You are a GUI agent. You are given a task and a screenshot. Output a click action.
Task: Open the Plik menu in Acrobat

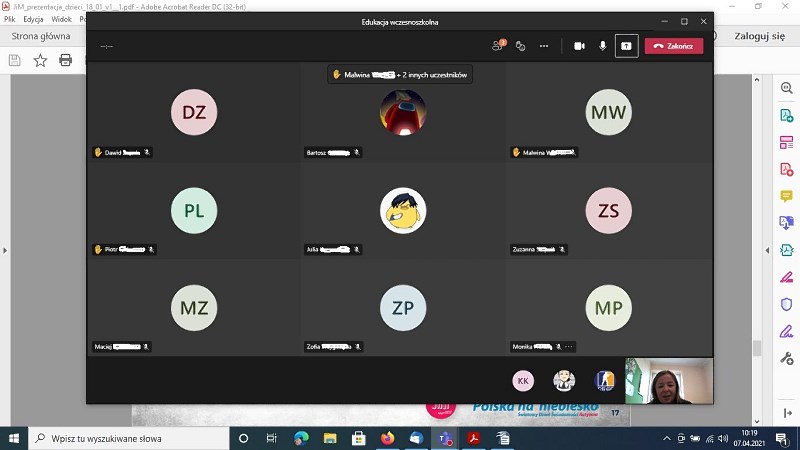coord(10,19)
